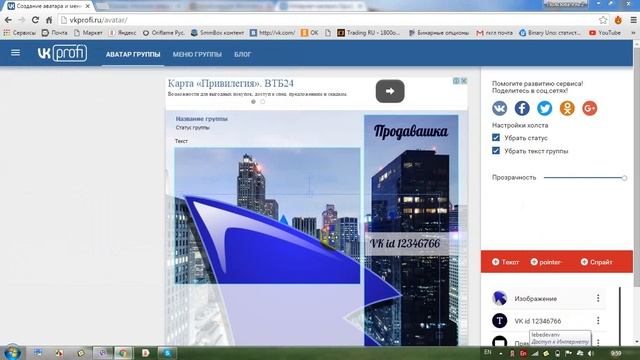Click browser forward arrow
640x360 pixels.
[x=22, y=20]
